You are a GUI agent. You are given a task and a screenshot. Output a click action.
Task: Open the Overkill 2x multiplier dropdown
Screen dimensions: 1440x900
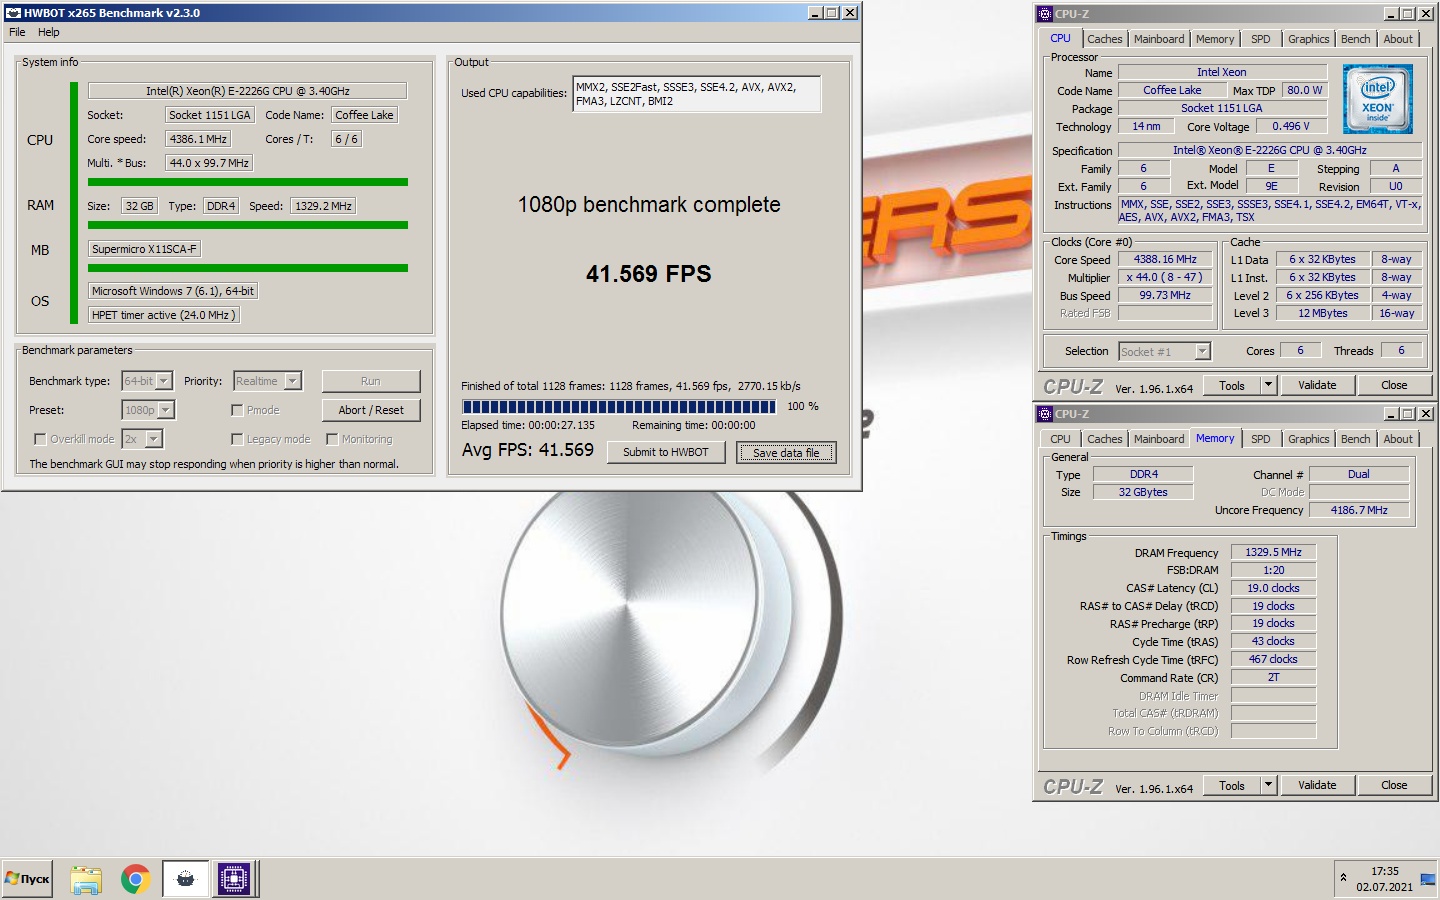[x=142, y=439]
